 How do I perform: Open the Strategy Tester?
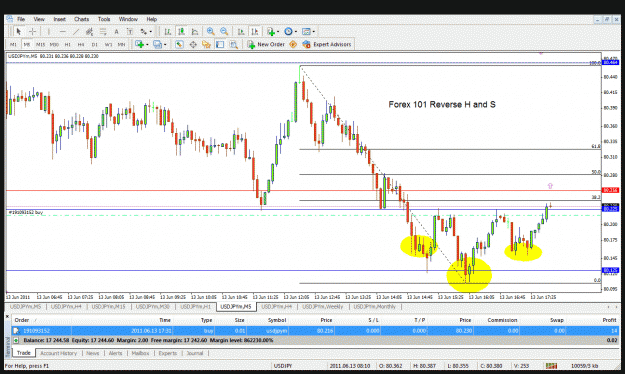[x=234, y=44]
